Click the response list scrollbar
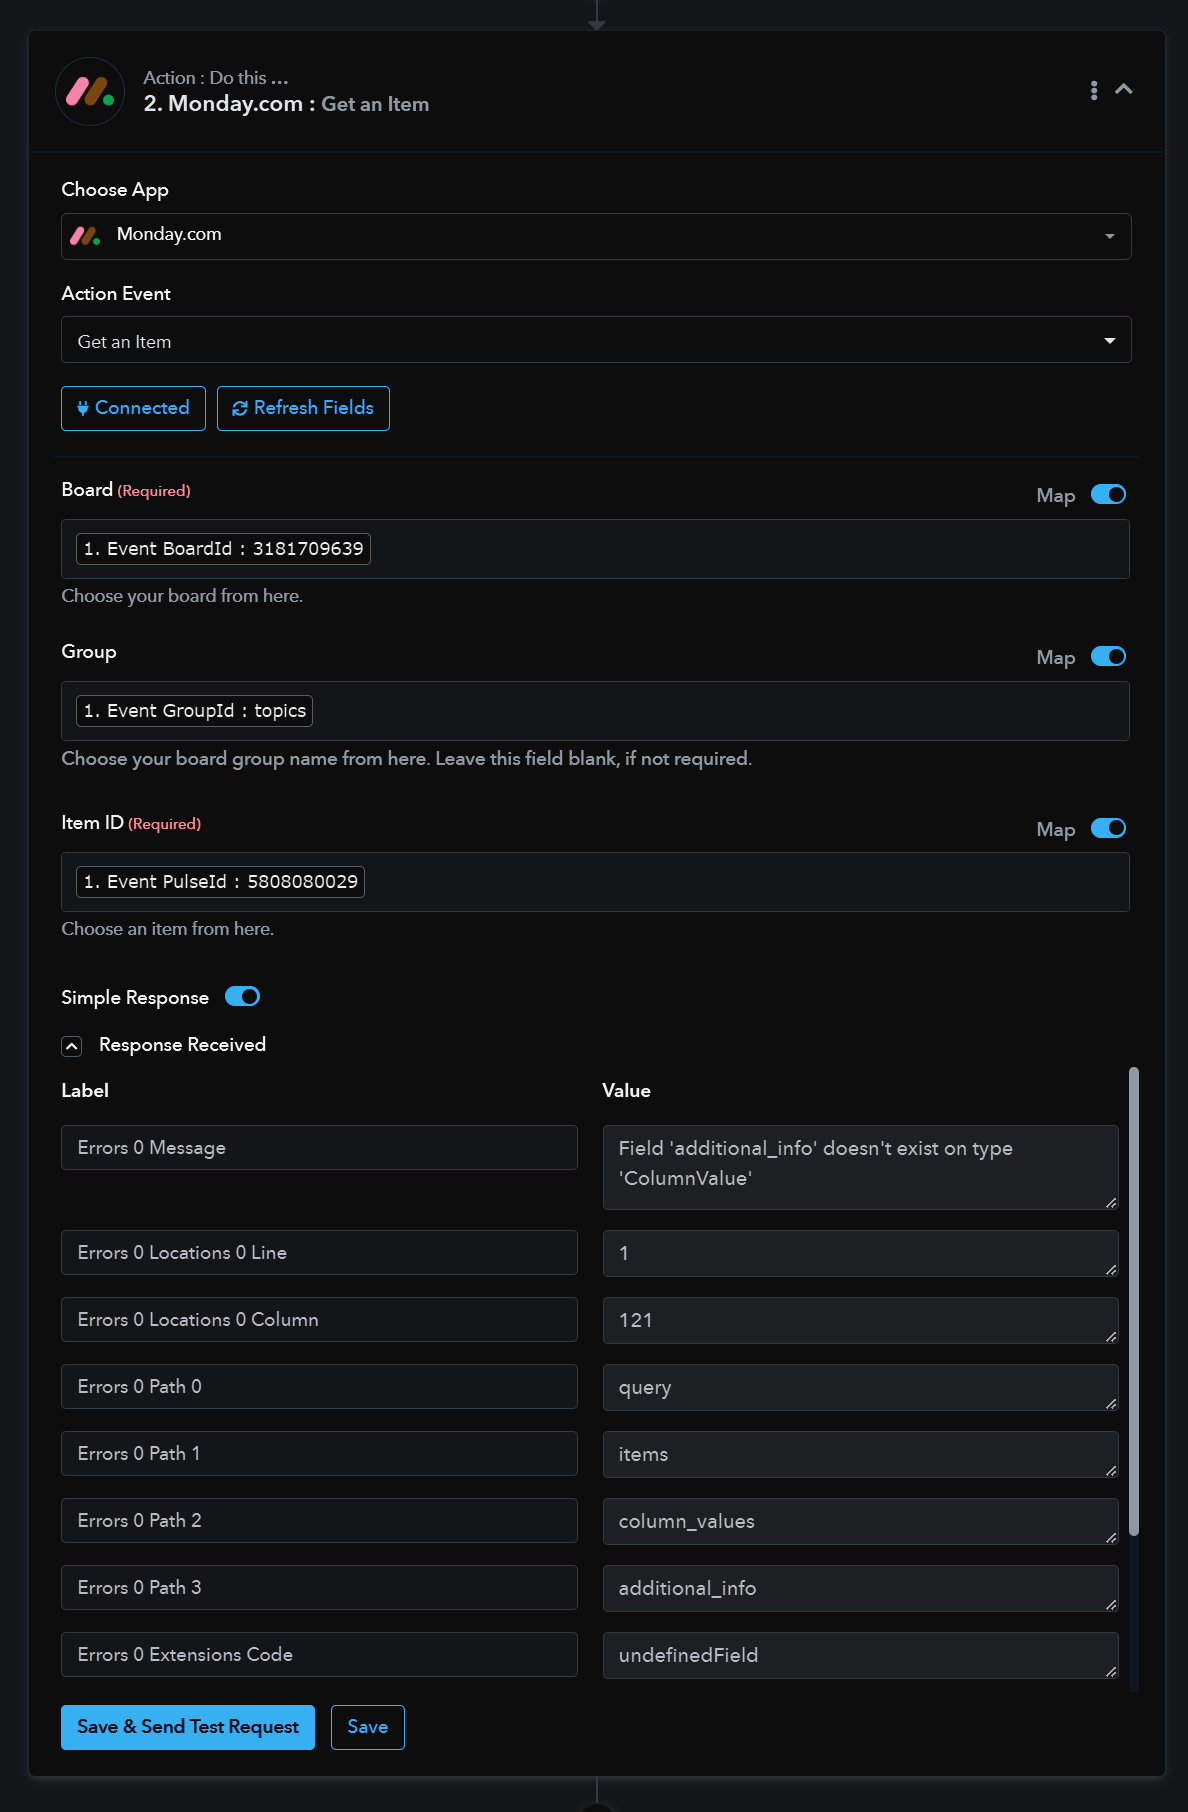This screenshot has height=1812, width=1188. click(1134, 1301)
